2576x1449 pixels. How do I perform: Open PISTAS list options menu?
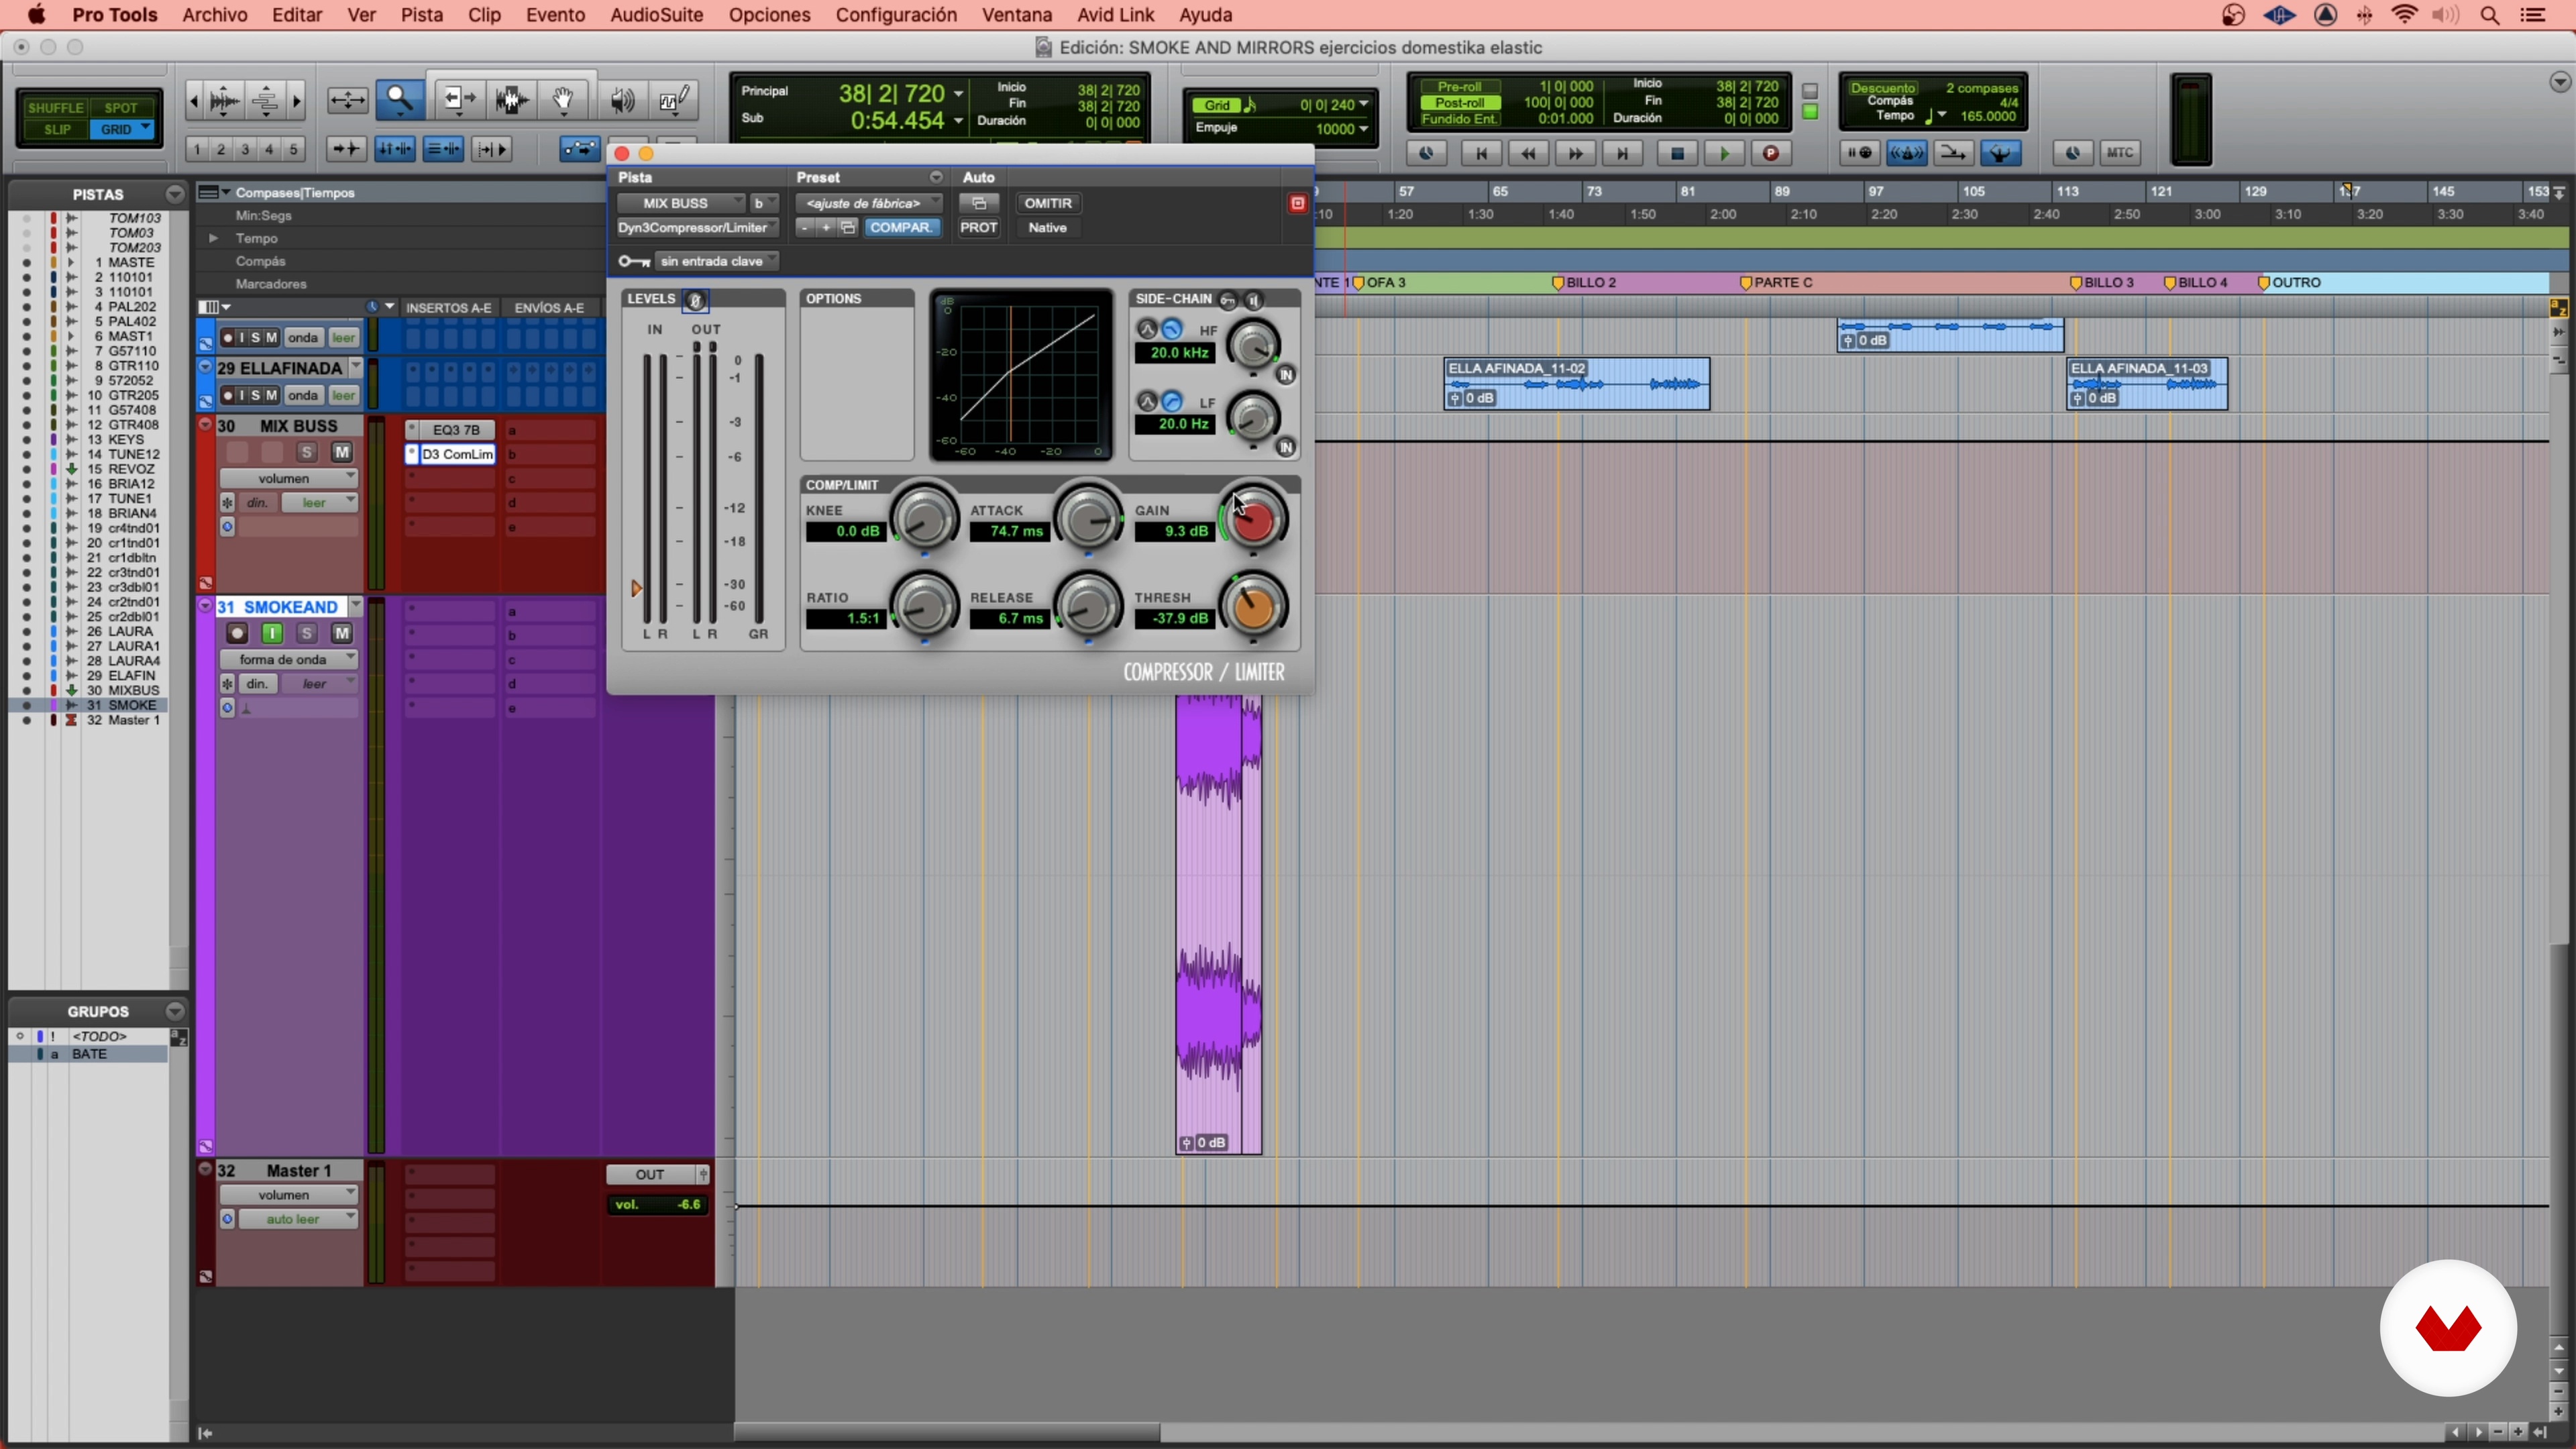175,194
